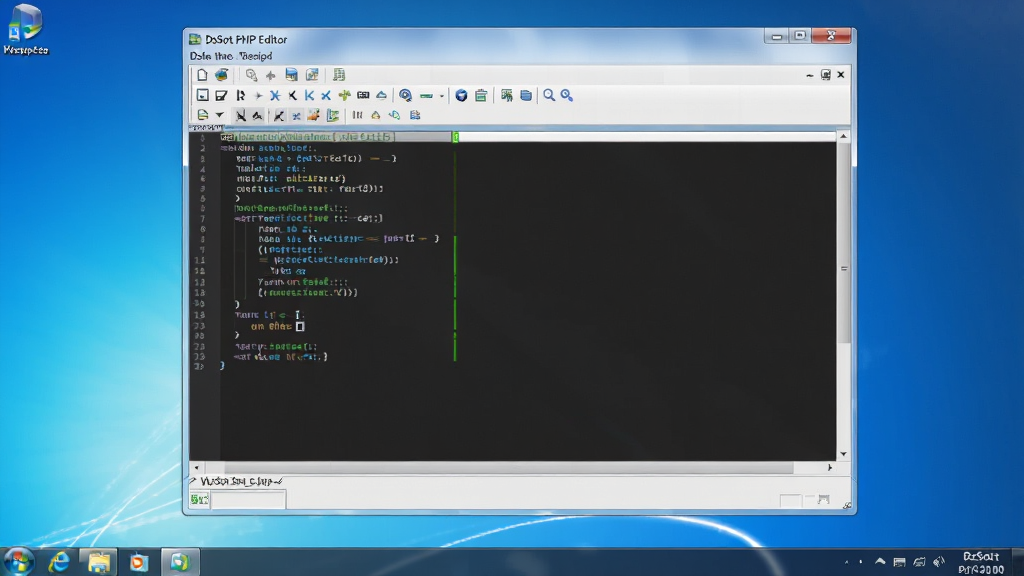Image resolution: width=1024 pixels, height=576 pixels.
Task: Click the green icon left of the bottom input field
Action: point(199,500)
